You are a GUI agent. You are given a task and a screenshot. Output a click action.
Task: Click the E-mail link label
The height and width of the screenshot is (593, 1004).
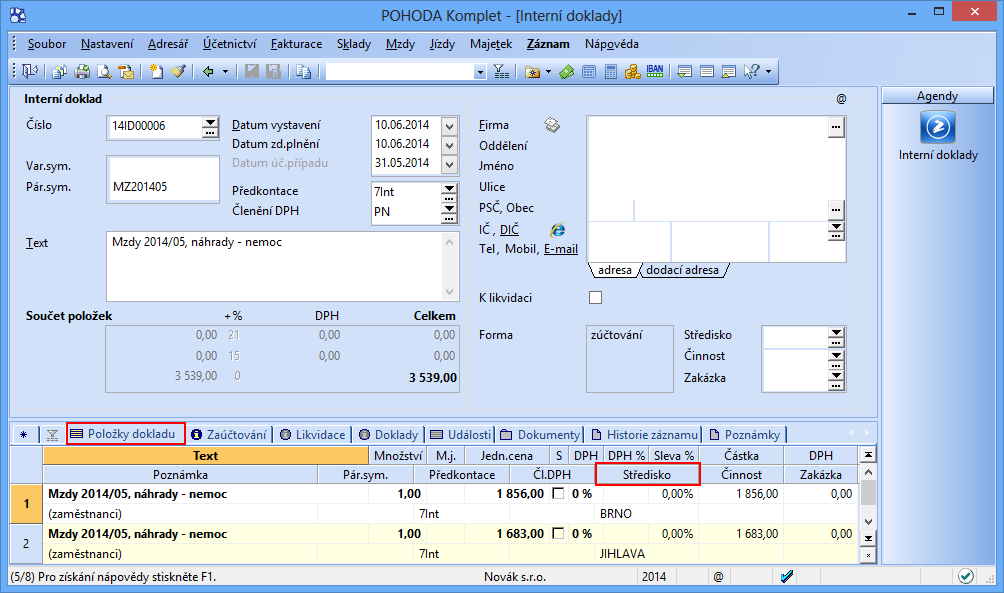point(561,249)
